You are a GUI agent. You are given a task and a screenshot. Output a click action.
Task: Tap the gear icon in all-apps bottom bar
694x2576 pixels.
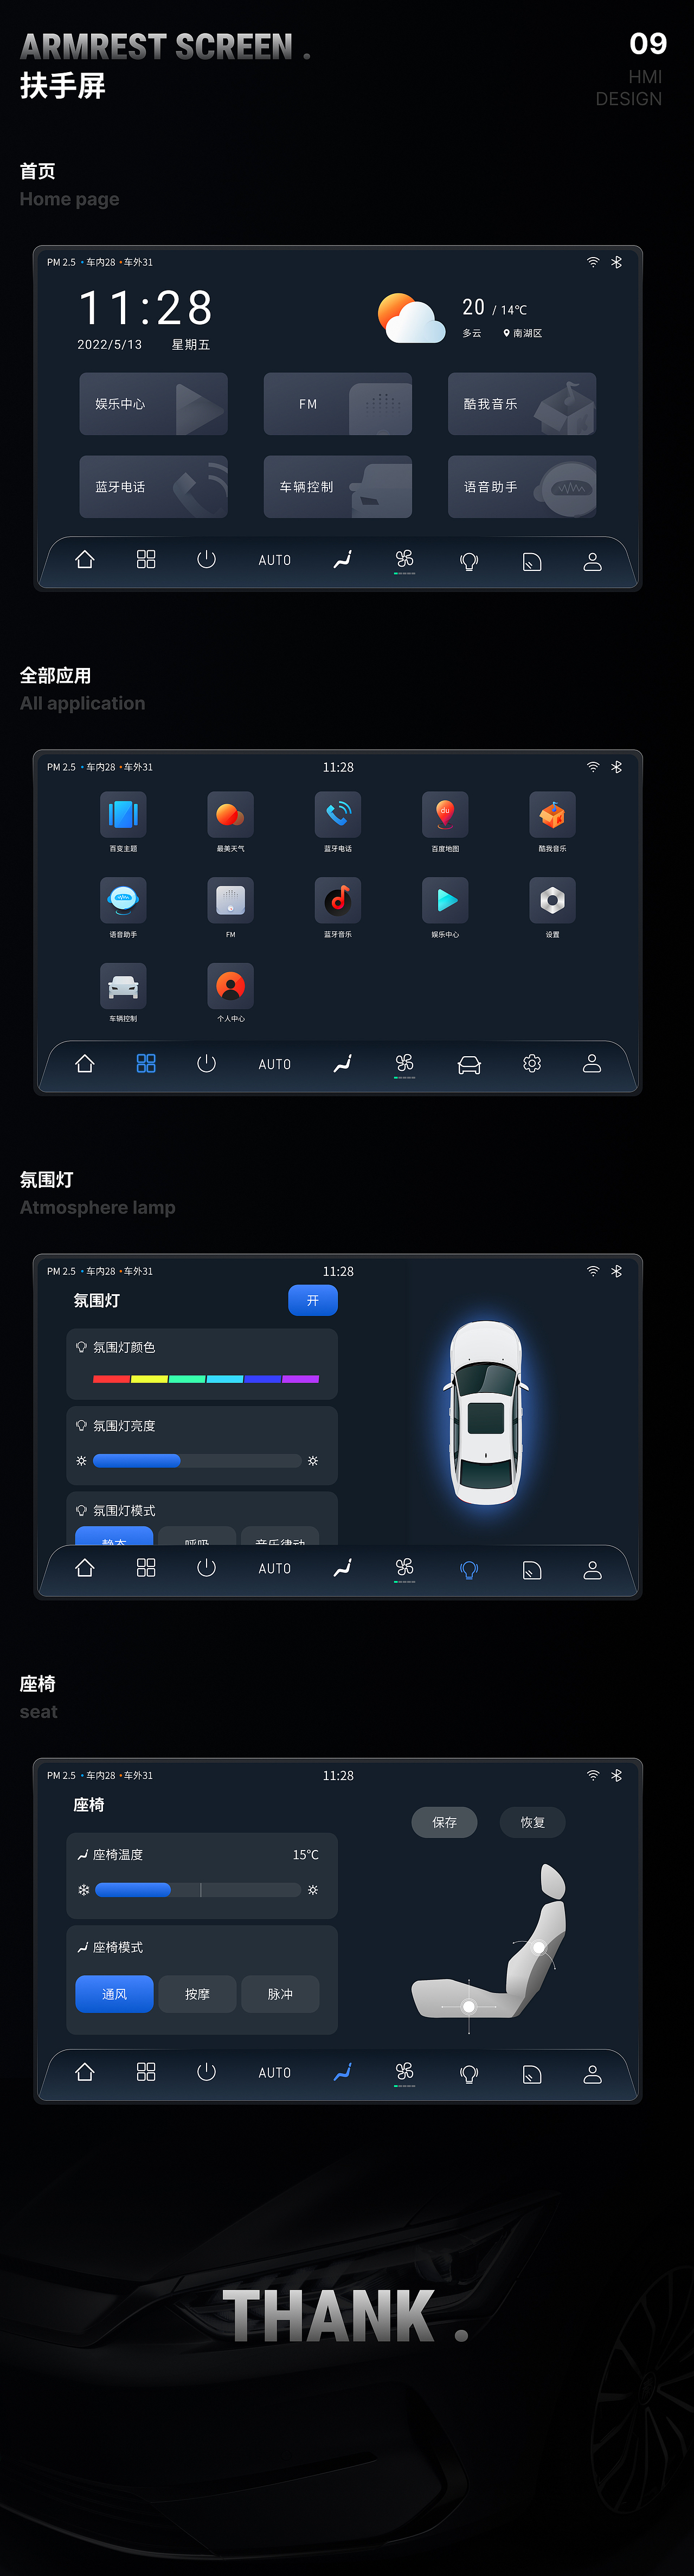click(532, 1063)
